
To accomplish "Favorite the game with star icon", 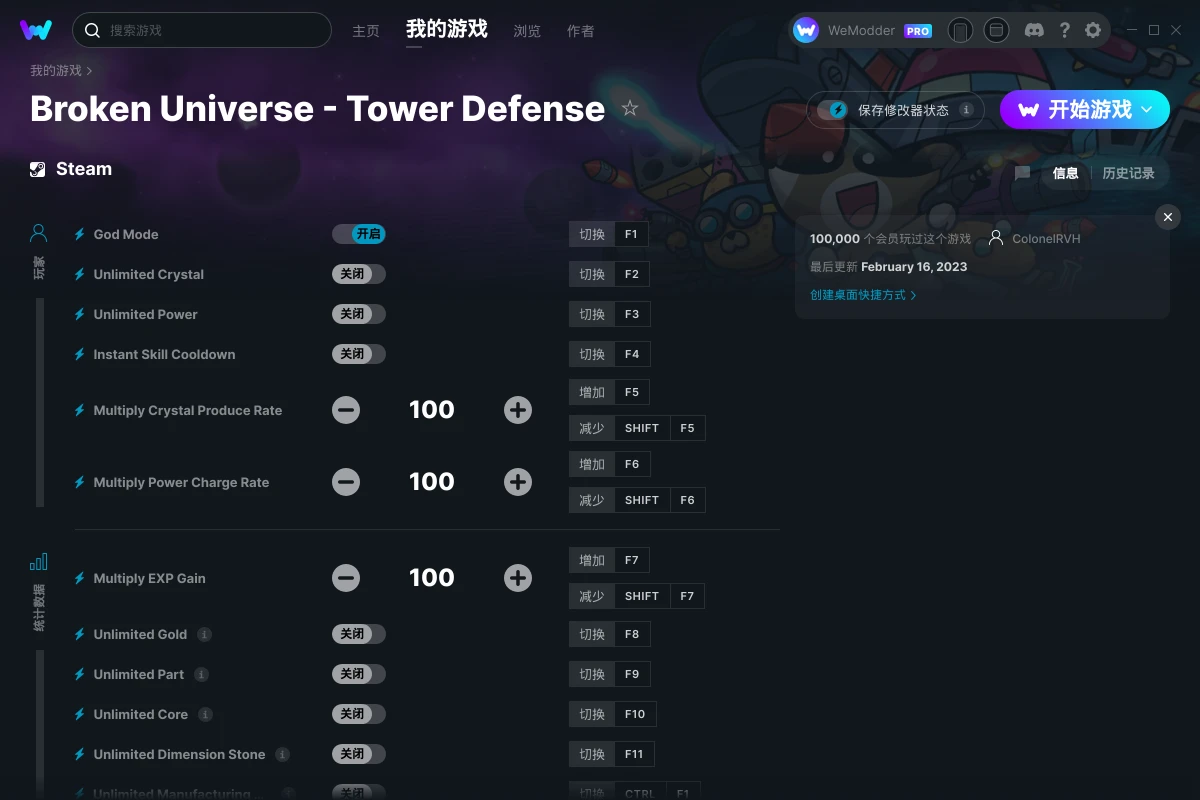I will pyautogui.click(x=630, y=108).
